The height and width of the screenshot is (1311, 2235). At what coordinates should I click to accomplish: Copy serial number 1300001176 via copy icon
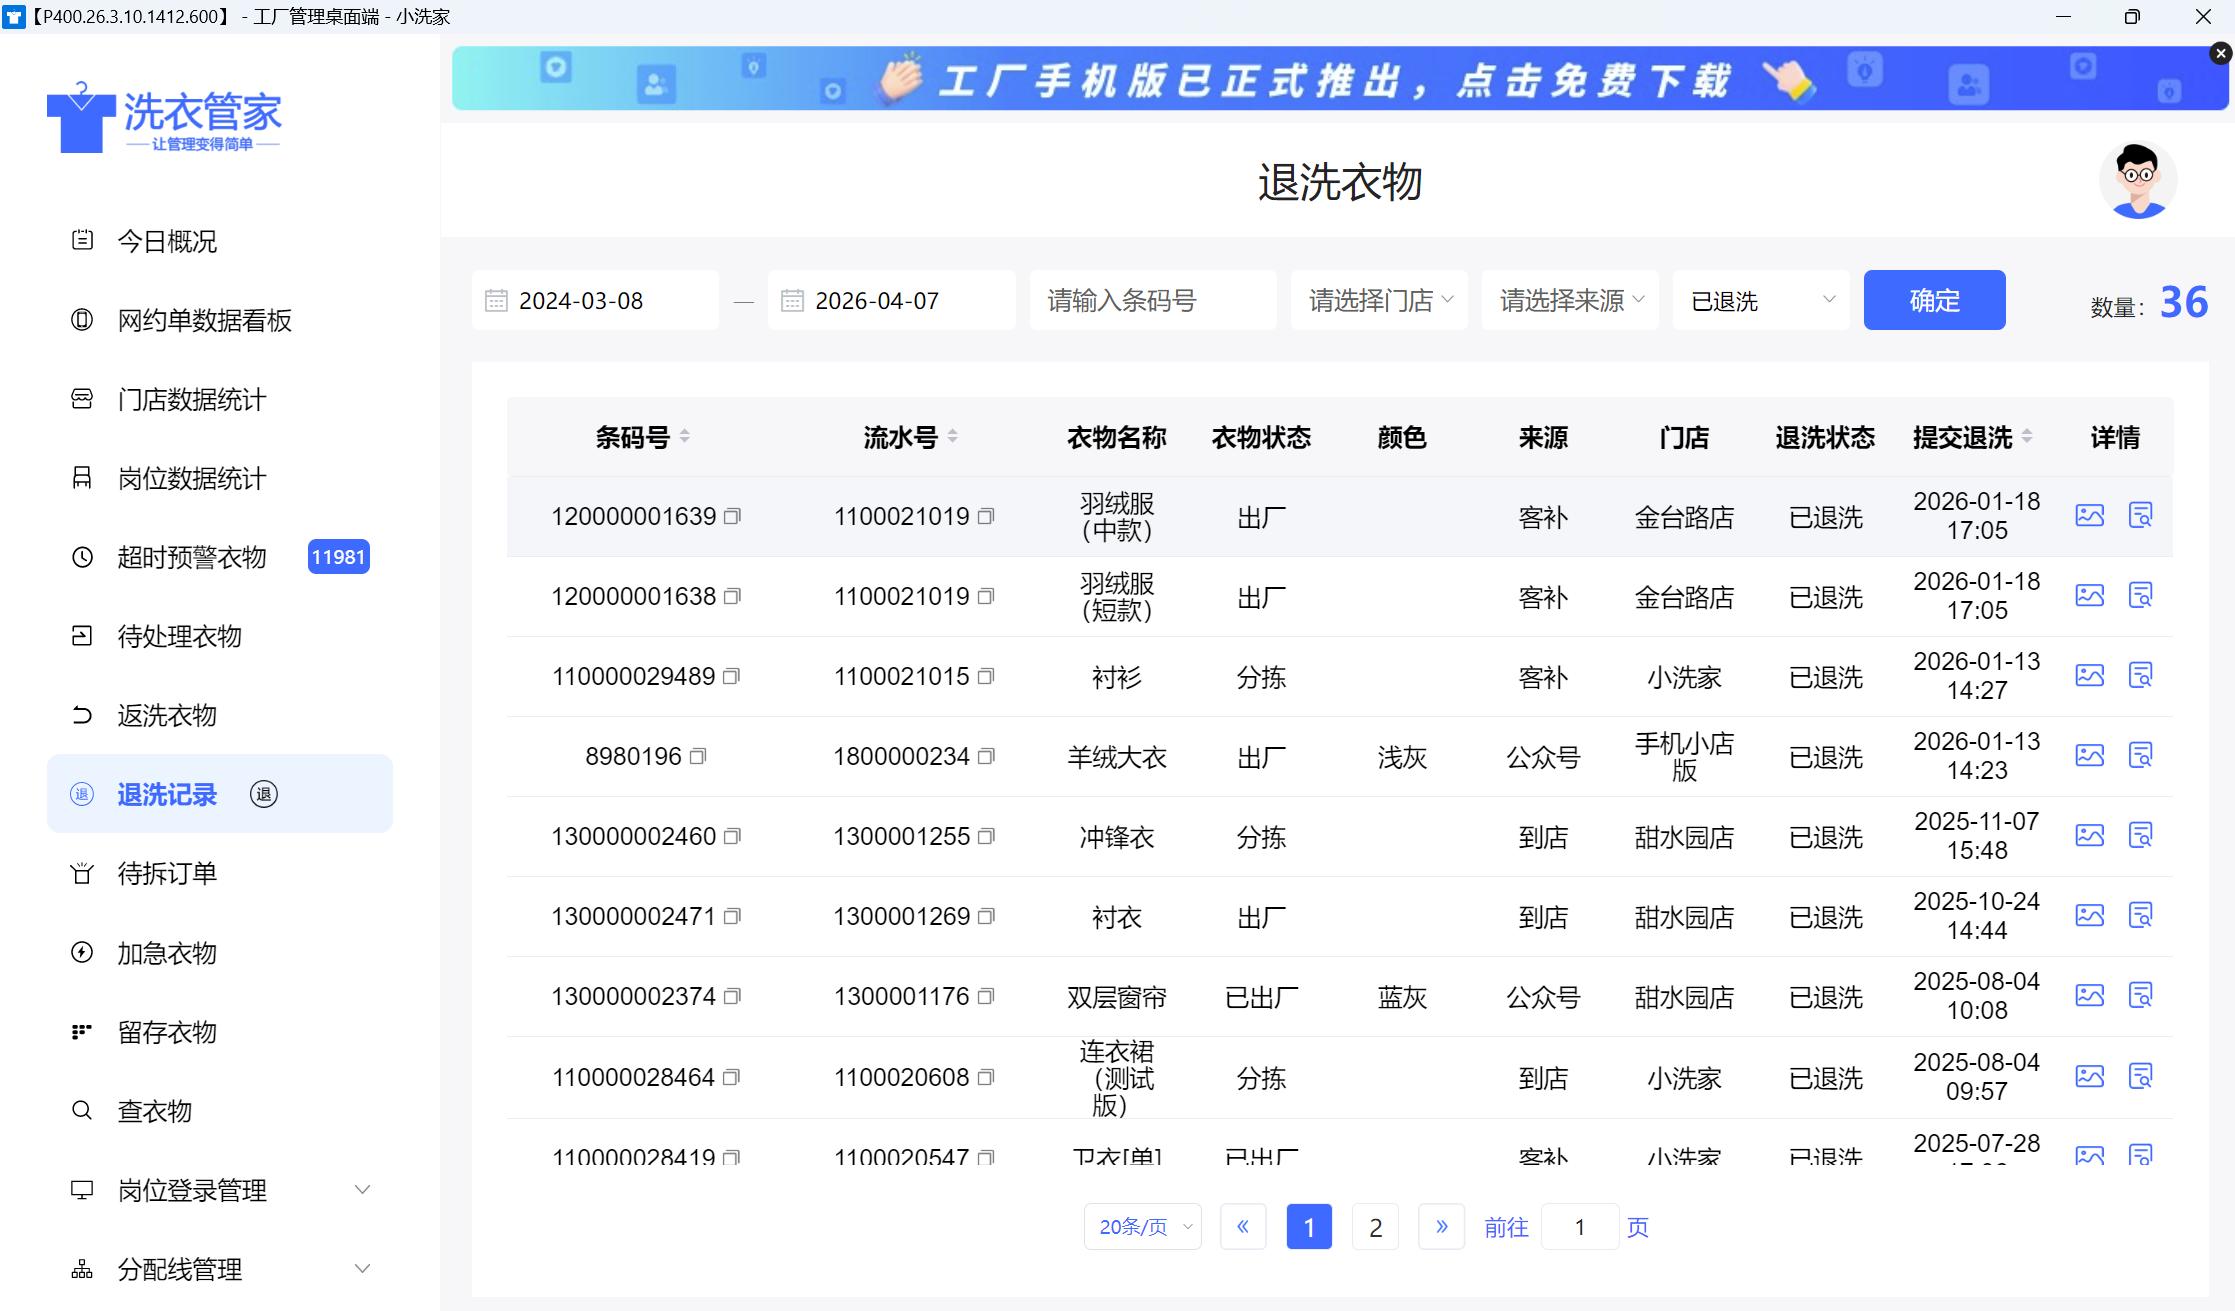pyautogui.click(x=986, y=996)
